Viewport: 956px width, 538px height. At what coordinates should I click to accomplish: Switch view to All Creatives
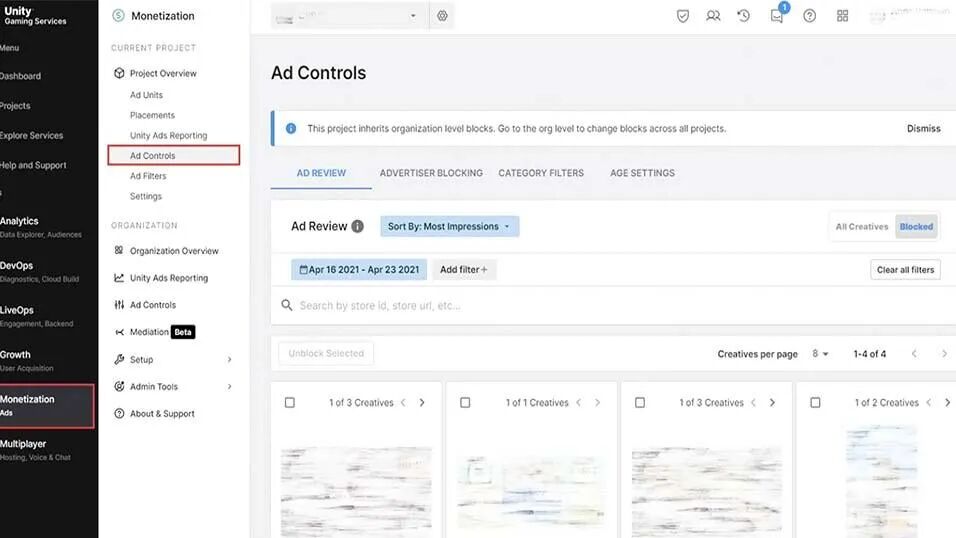[861, 226]
